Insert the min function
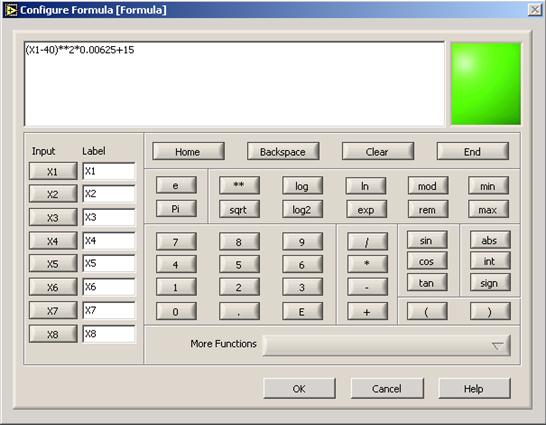The width and height of the screenshot is (546, 425). tap(488, 186)
